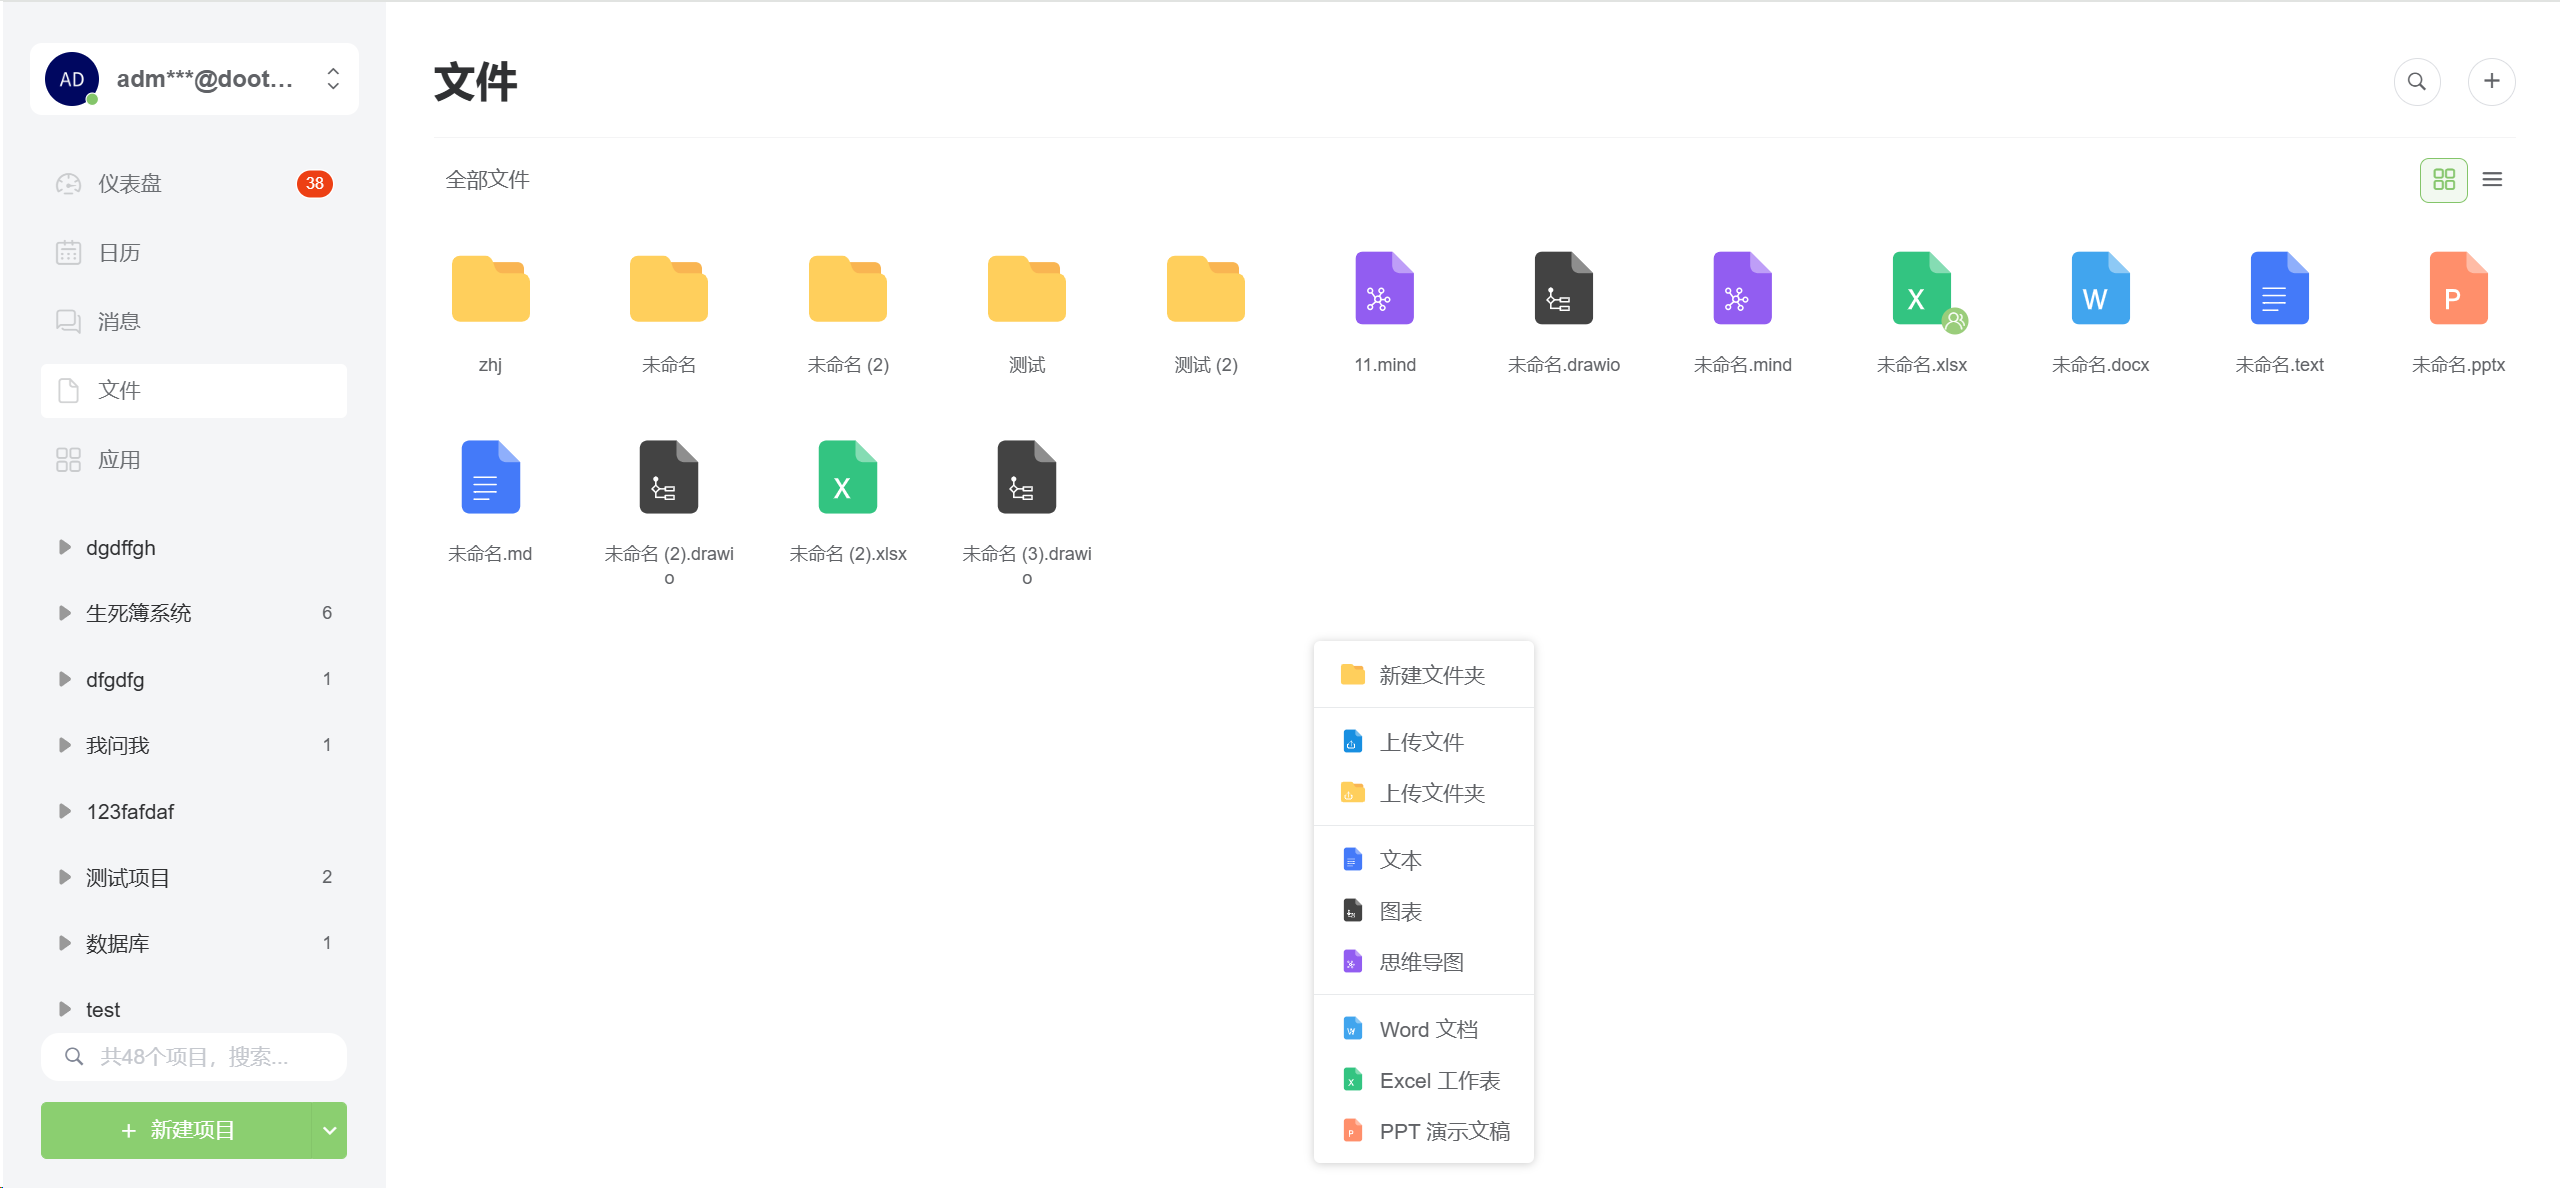Open the 新建项目 dropdown arrow
Screen dimensions: 2560x1188
pos(329,1130)
